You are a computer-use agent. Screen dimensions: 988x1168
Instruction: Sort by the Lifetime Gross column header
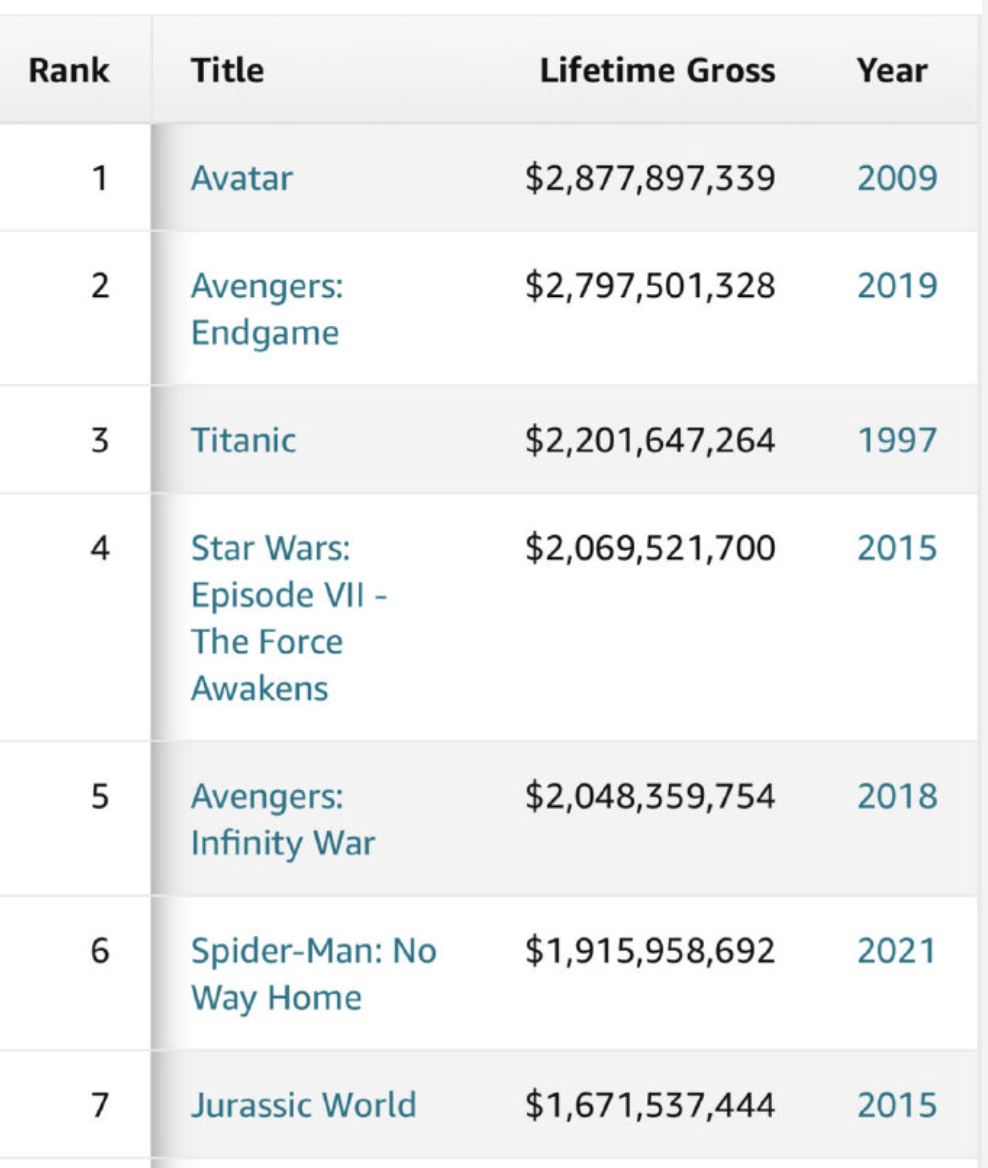[x=657, y=71]
